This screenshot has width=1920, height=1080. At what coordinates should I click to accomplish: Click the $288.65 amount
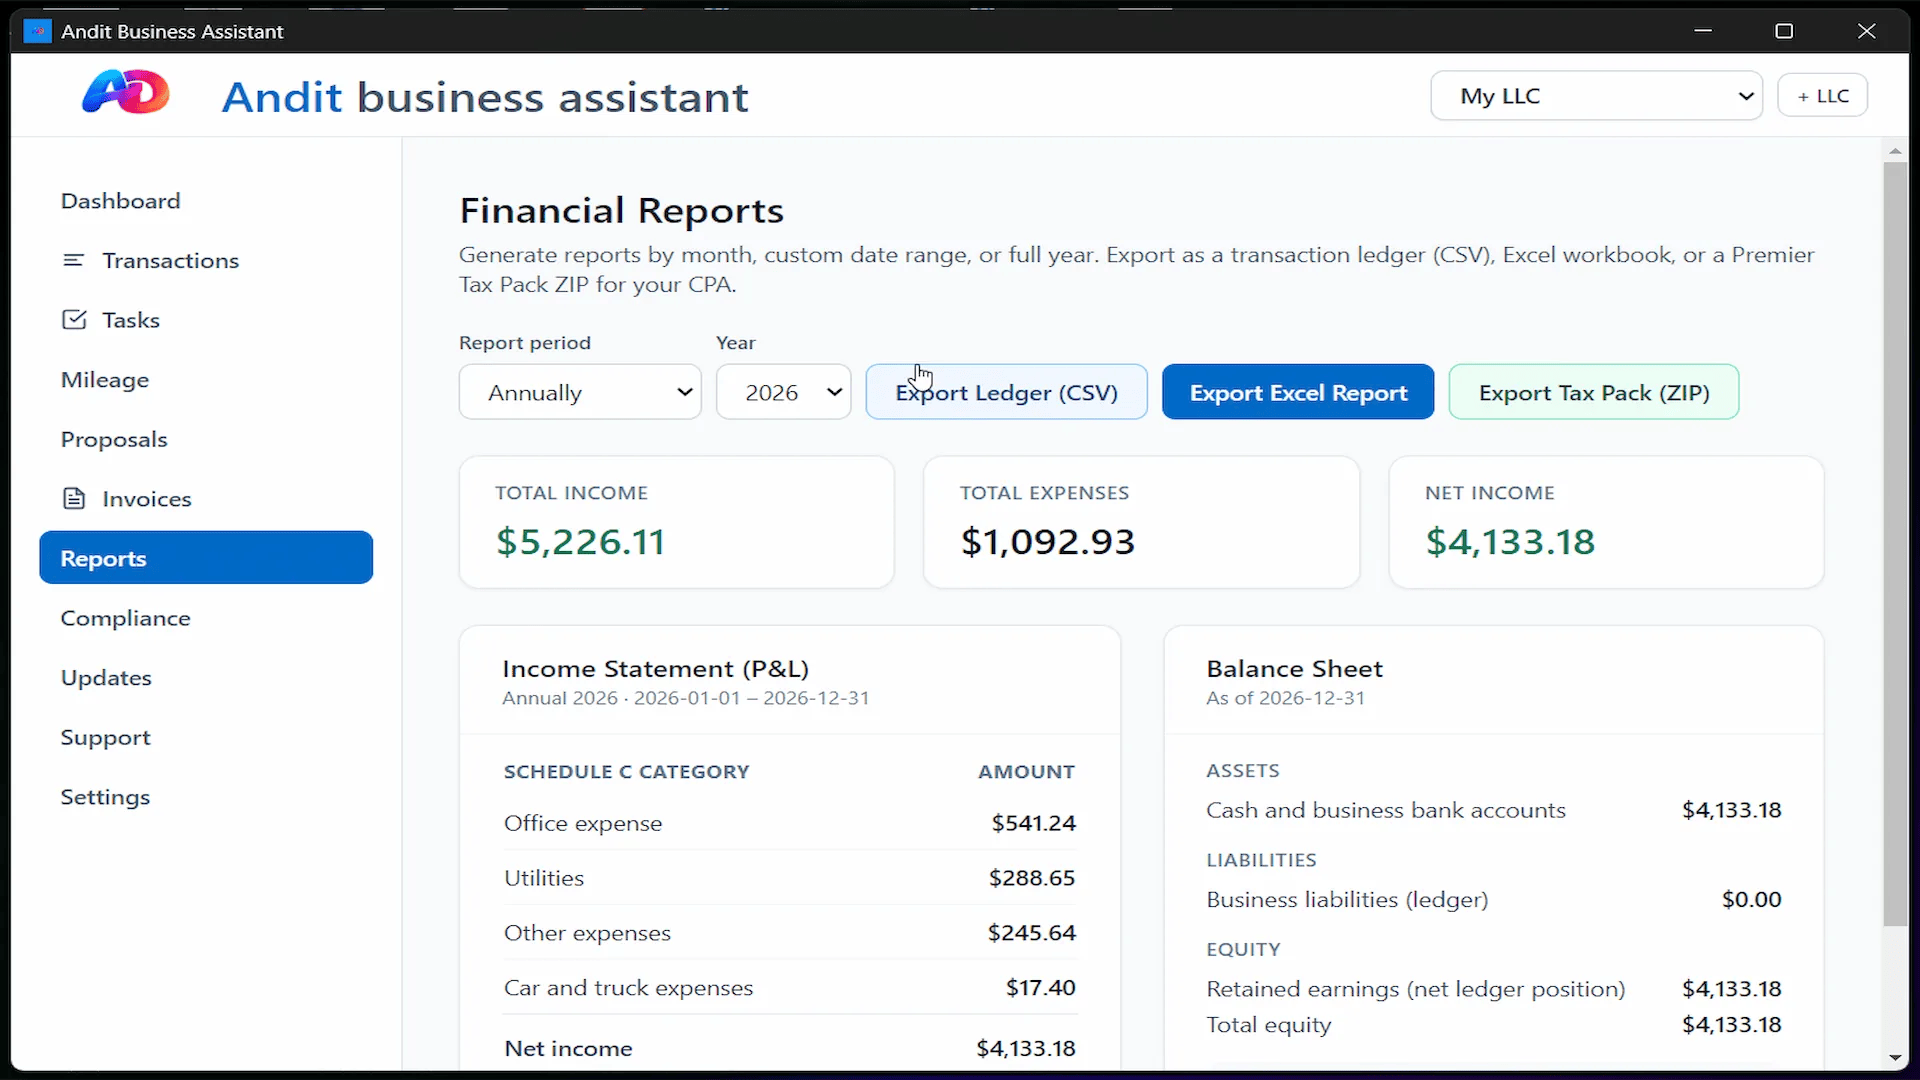pos(1032,878)
